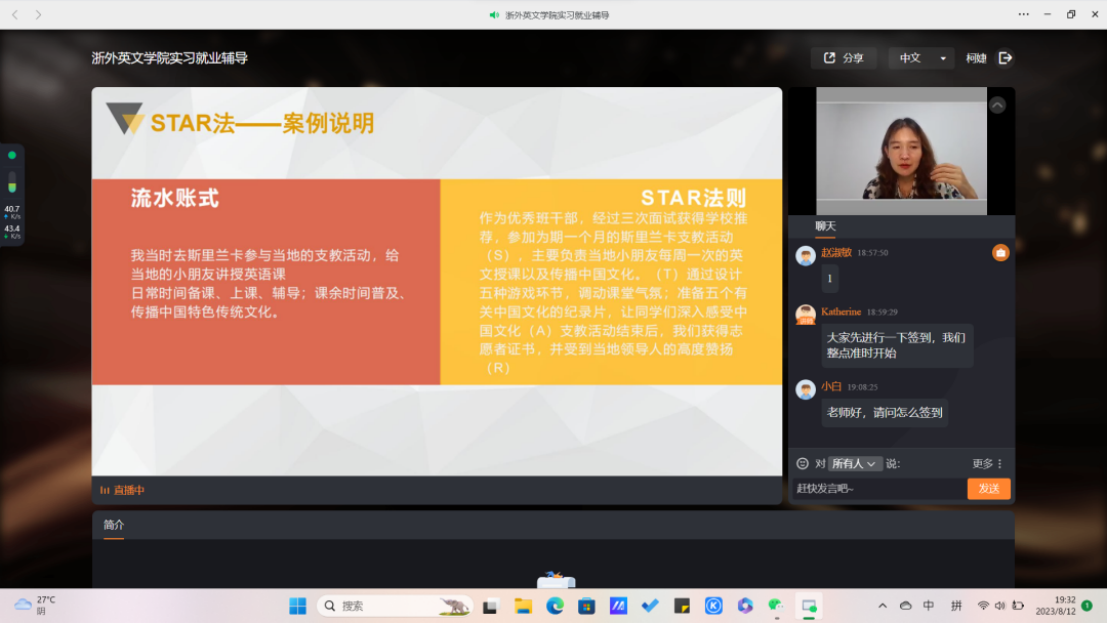Open the 中文 language dropdown
This screenshot has width=1108, height=624.
pos(921,58)
